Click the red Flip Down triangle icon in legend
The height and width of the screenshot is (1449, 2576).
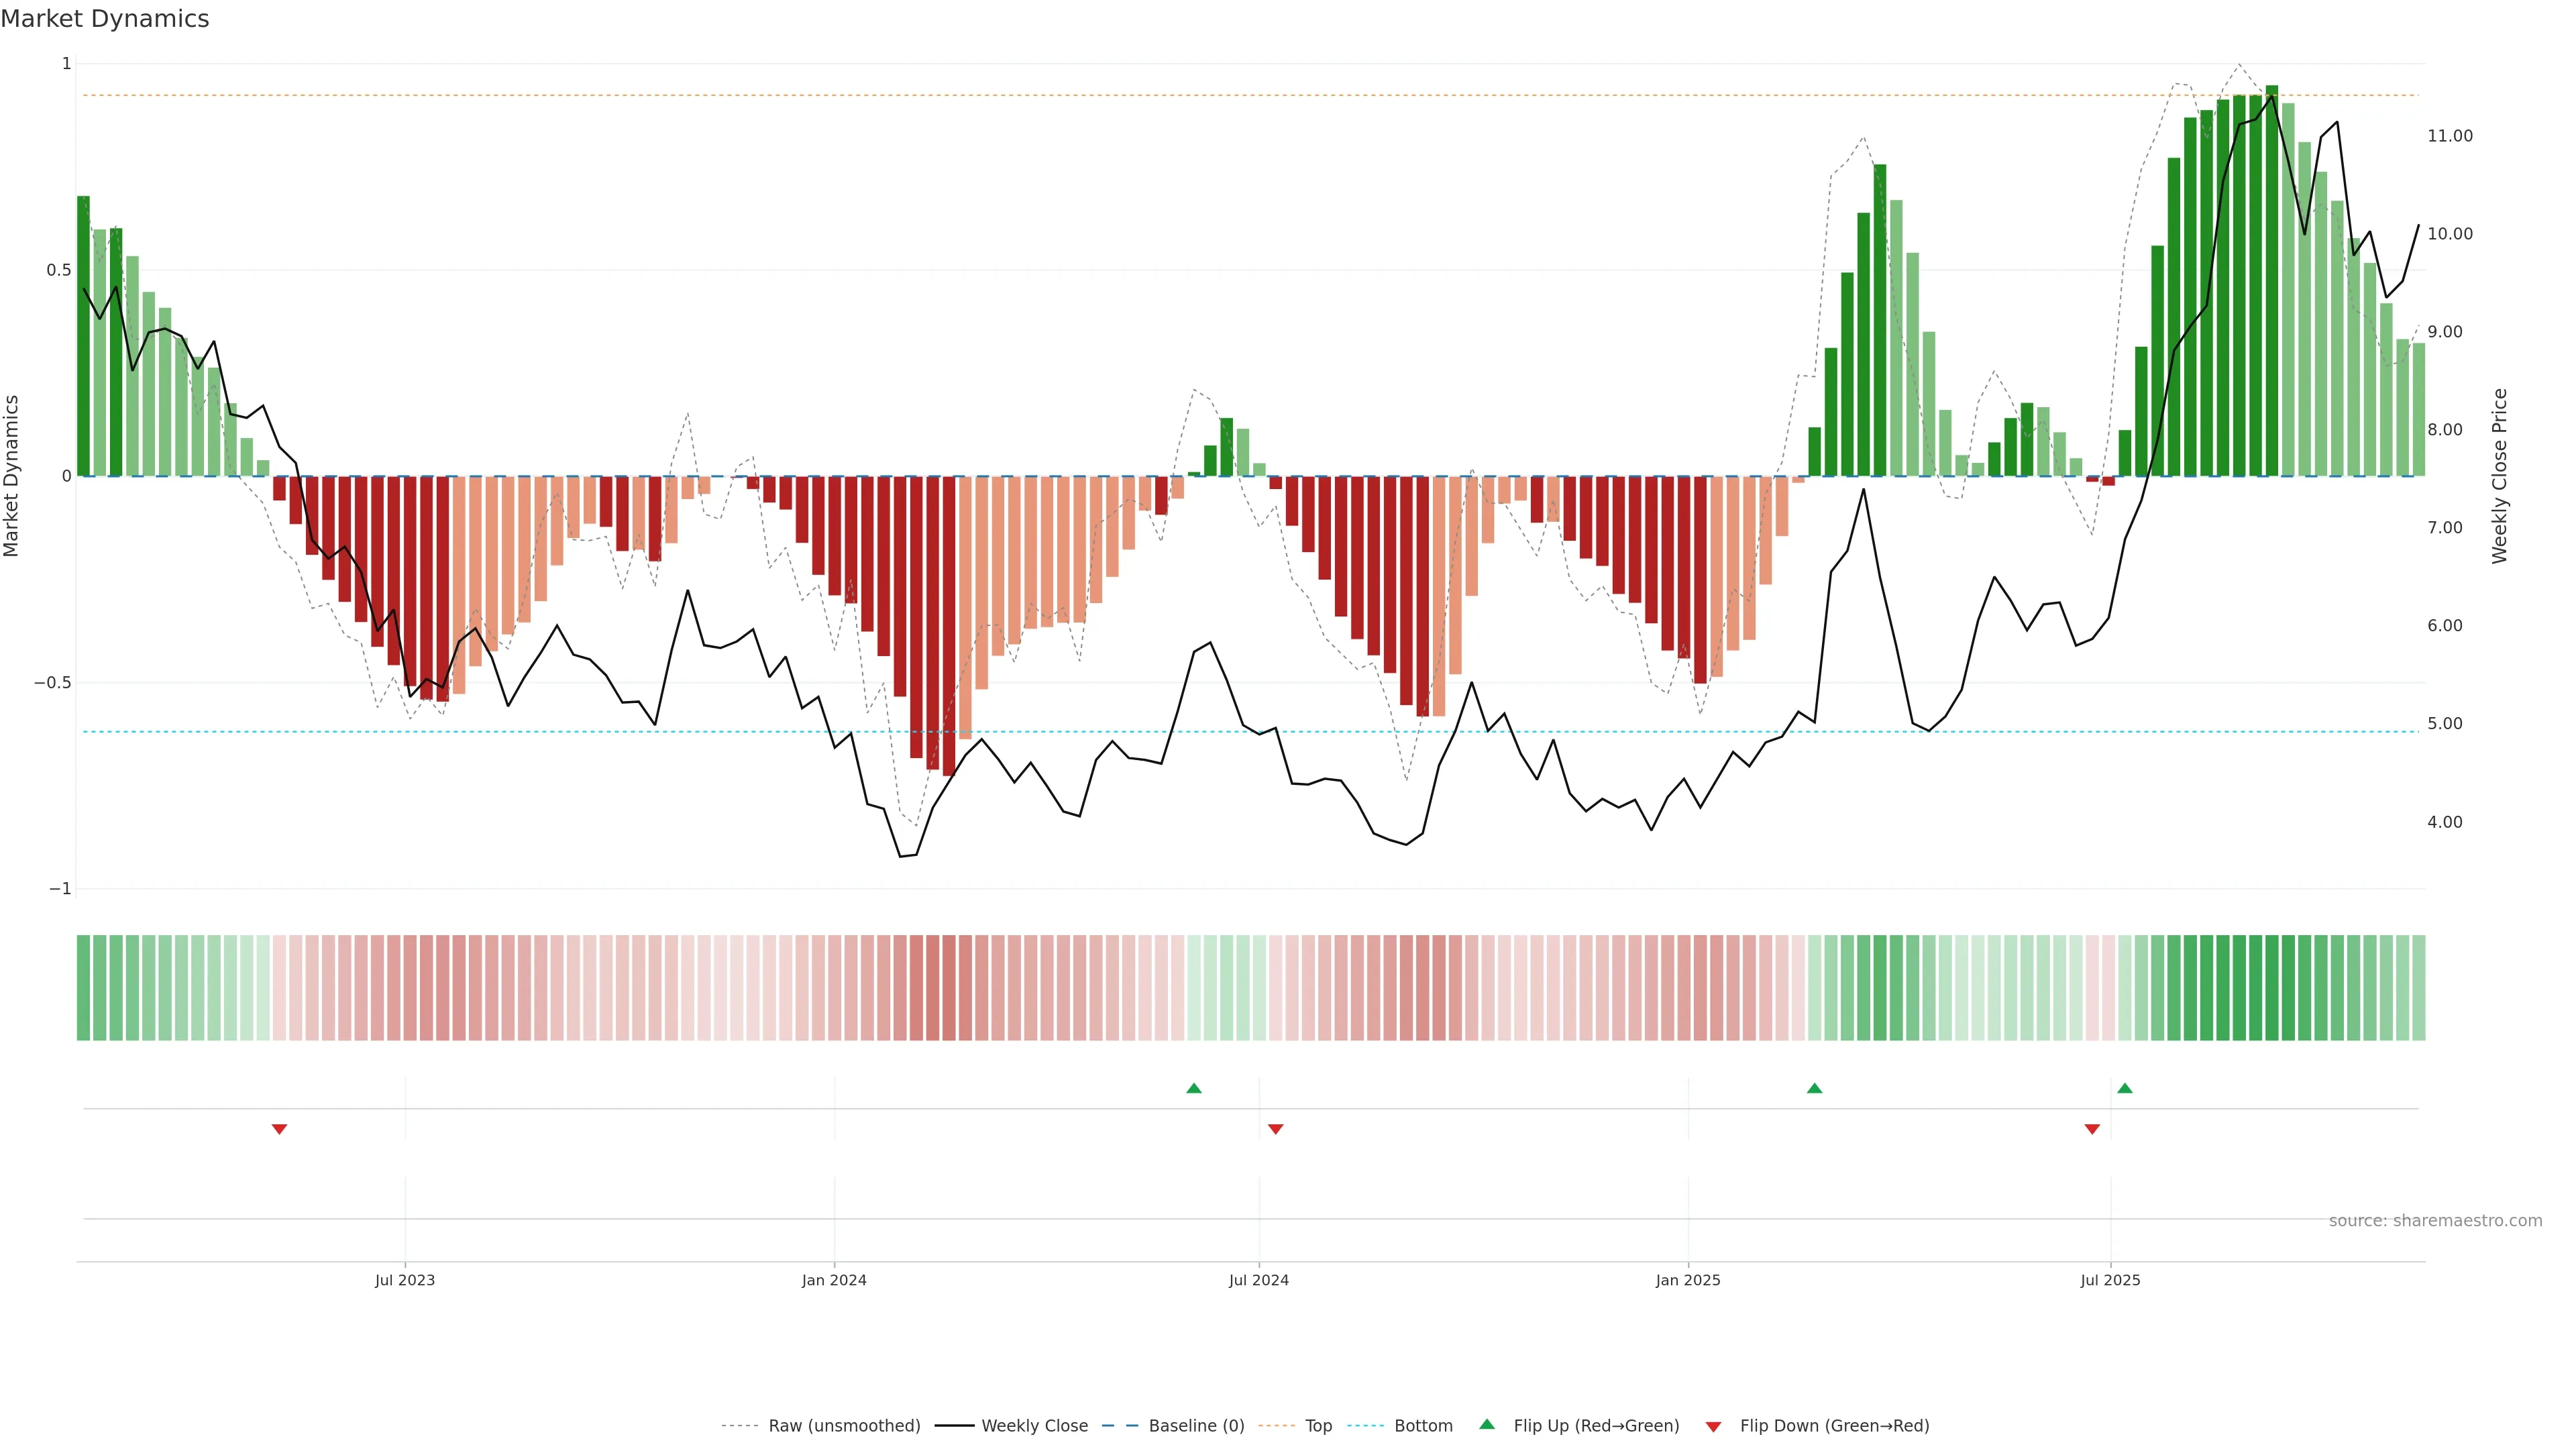click(1713, 1426)
